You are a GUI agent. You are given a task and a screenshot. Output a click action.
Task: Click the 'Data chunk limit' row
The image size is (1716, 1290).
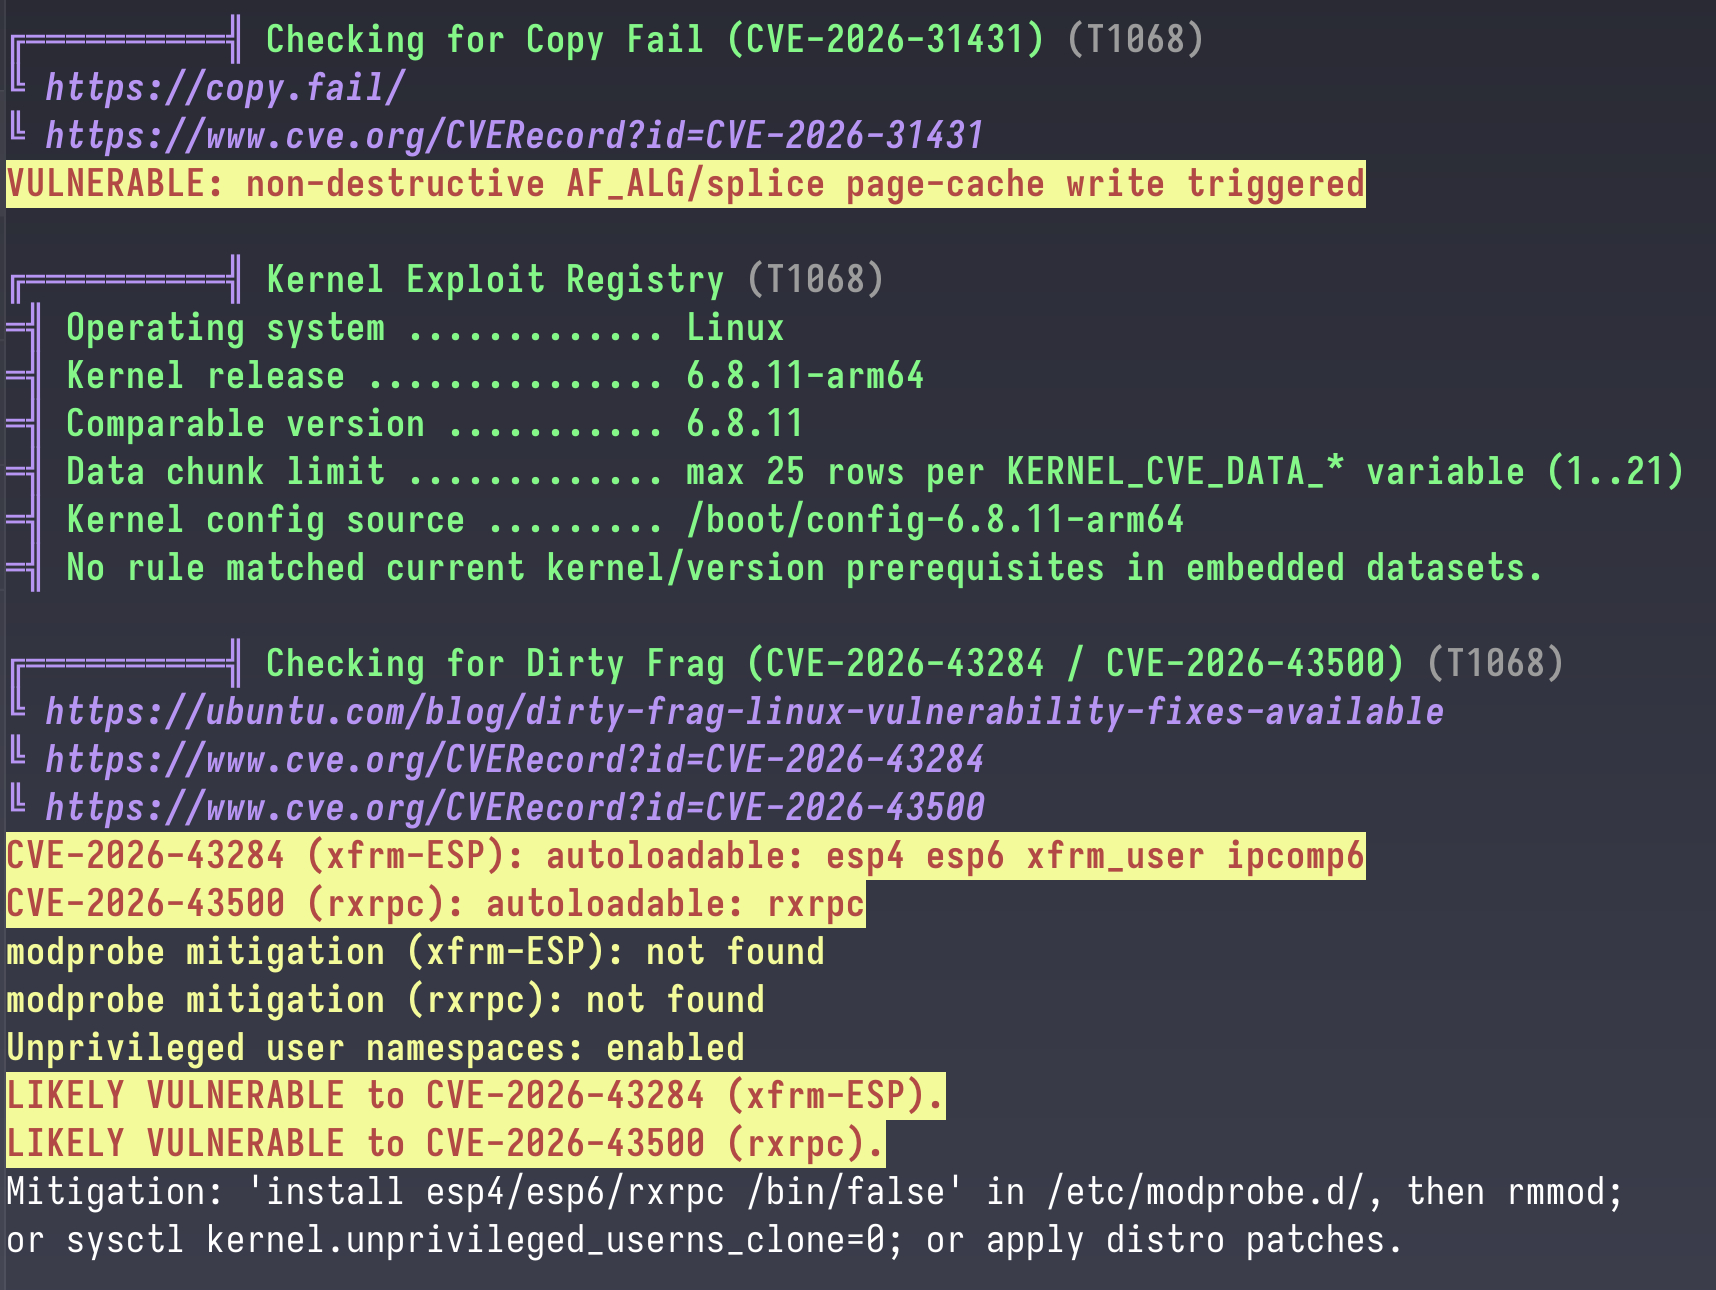[x=875, y=472]
